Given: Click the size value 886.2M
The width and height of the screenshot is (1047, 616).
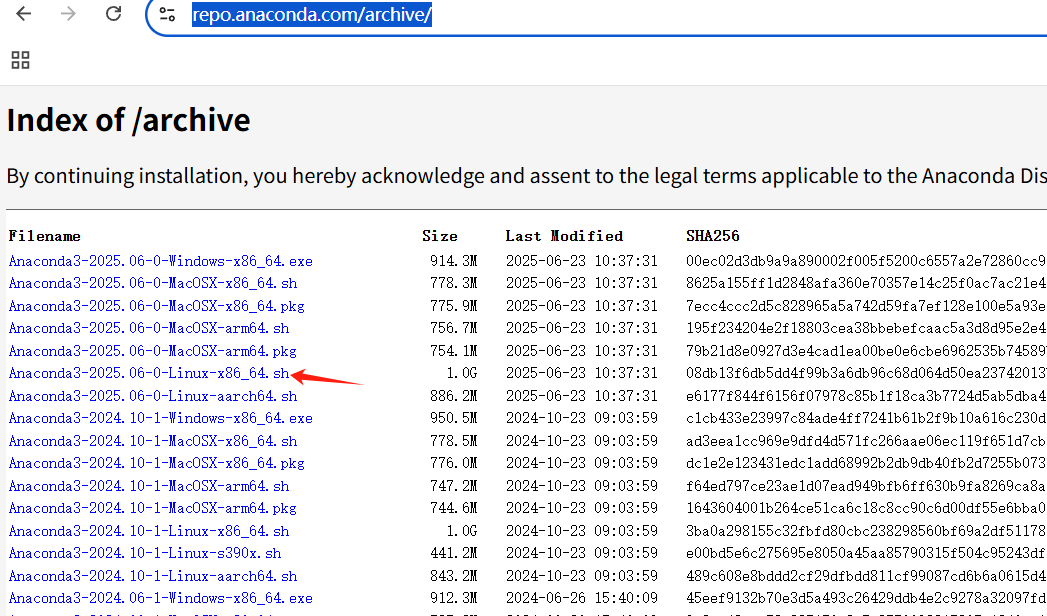Looking at the screenshot, I should tap(453, 396).
